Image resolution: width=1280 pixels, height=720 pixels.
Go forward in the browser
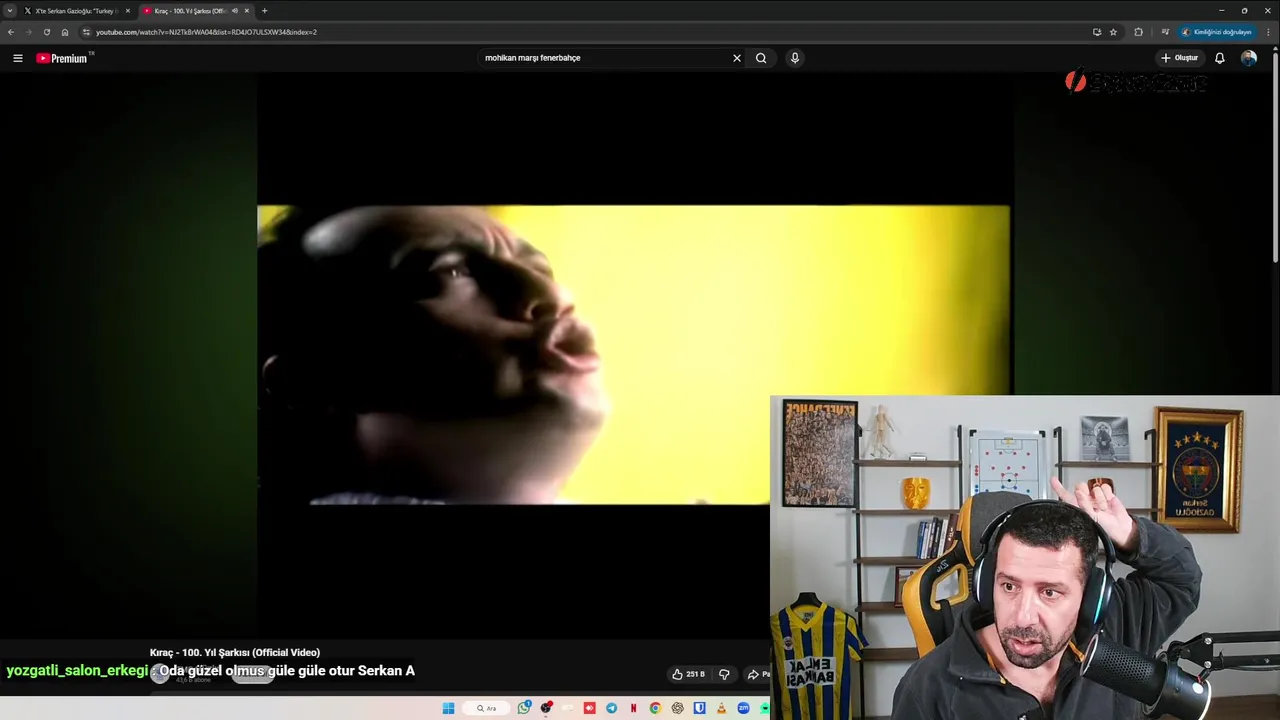click(x=28, y=32)
